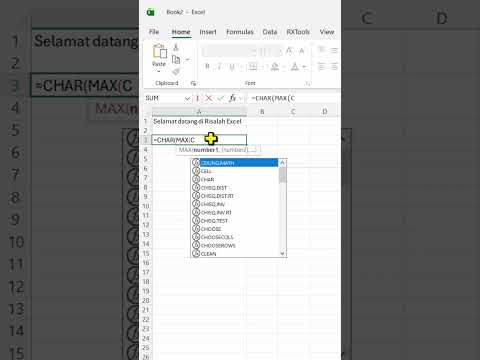Image resolution: width=480 pixels, height=360 pixels.
Task: Expand the Font Color dropdown arrow
Action: 304,67
